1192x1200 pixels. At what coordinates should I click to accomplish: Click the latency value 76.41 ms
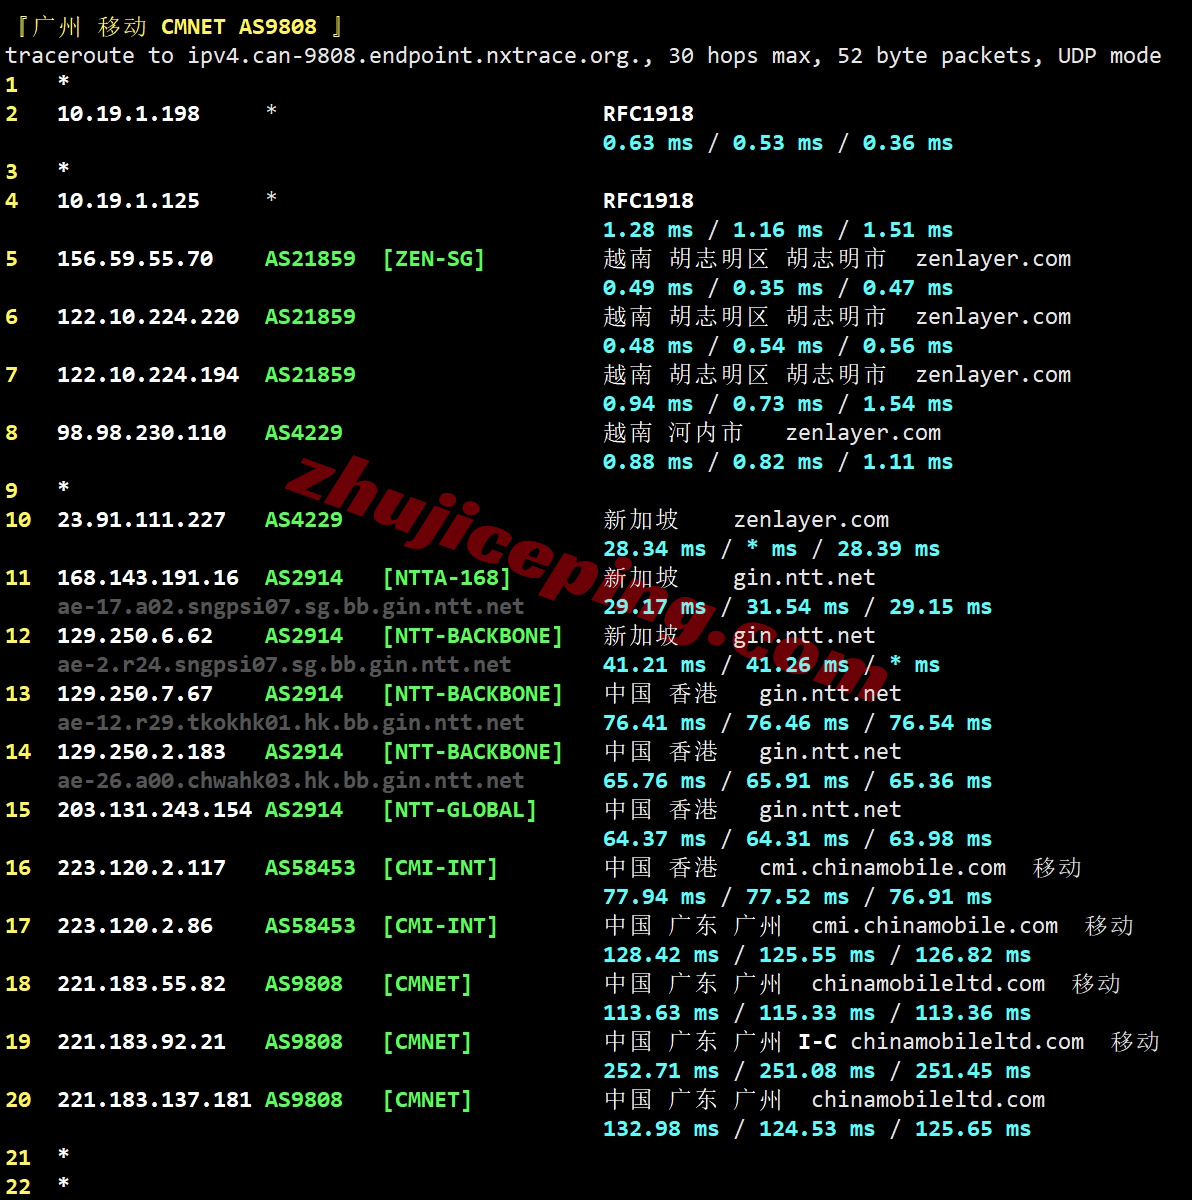[655, 723]
